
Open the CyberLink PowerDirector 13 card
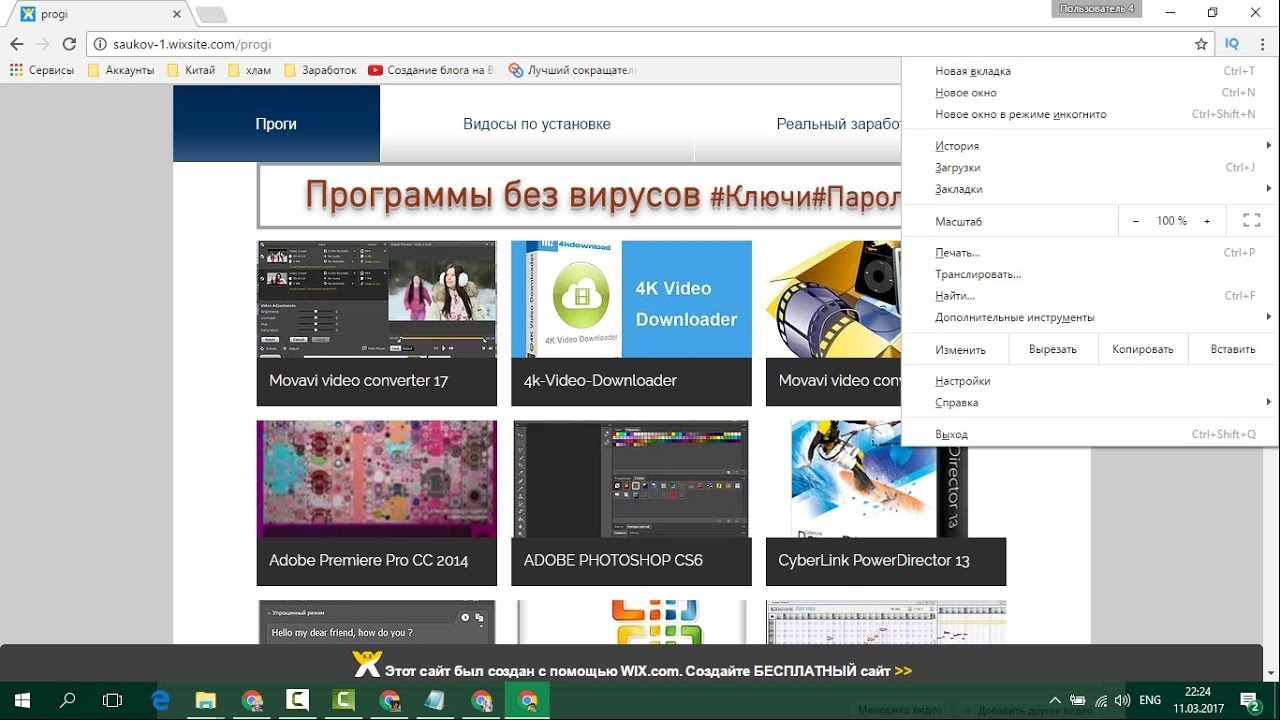coord(886,503)
